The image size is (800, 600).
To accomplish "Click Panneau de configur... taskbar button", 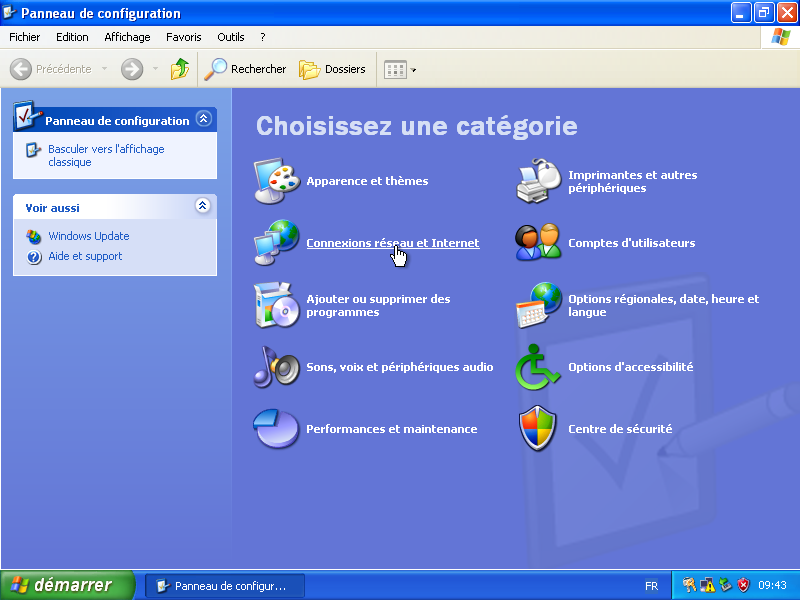I will [225, 586].
